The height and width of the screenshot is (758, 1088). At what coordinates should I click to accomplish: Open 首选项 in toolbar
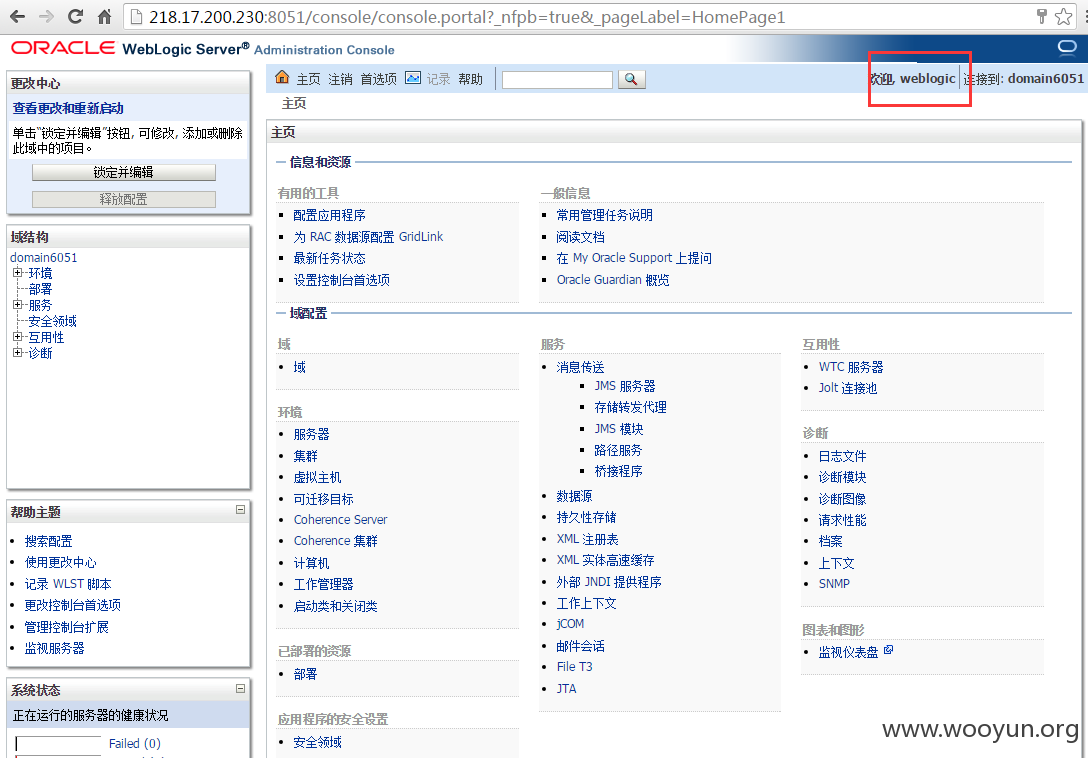coord(378,79)
